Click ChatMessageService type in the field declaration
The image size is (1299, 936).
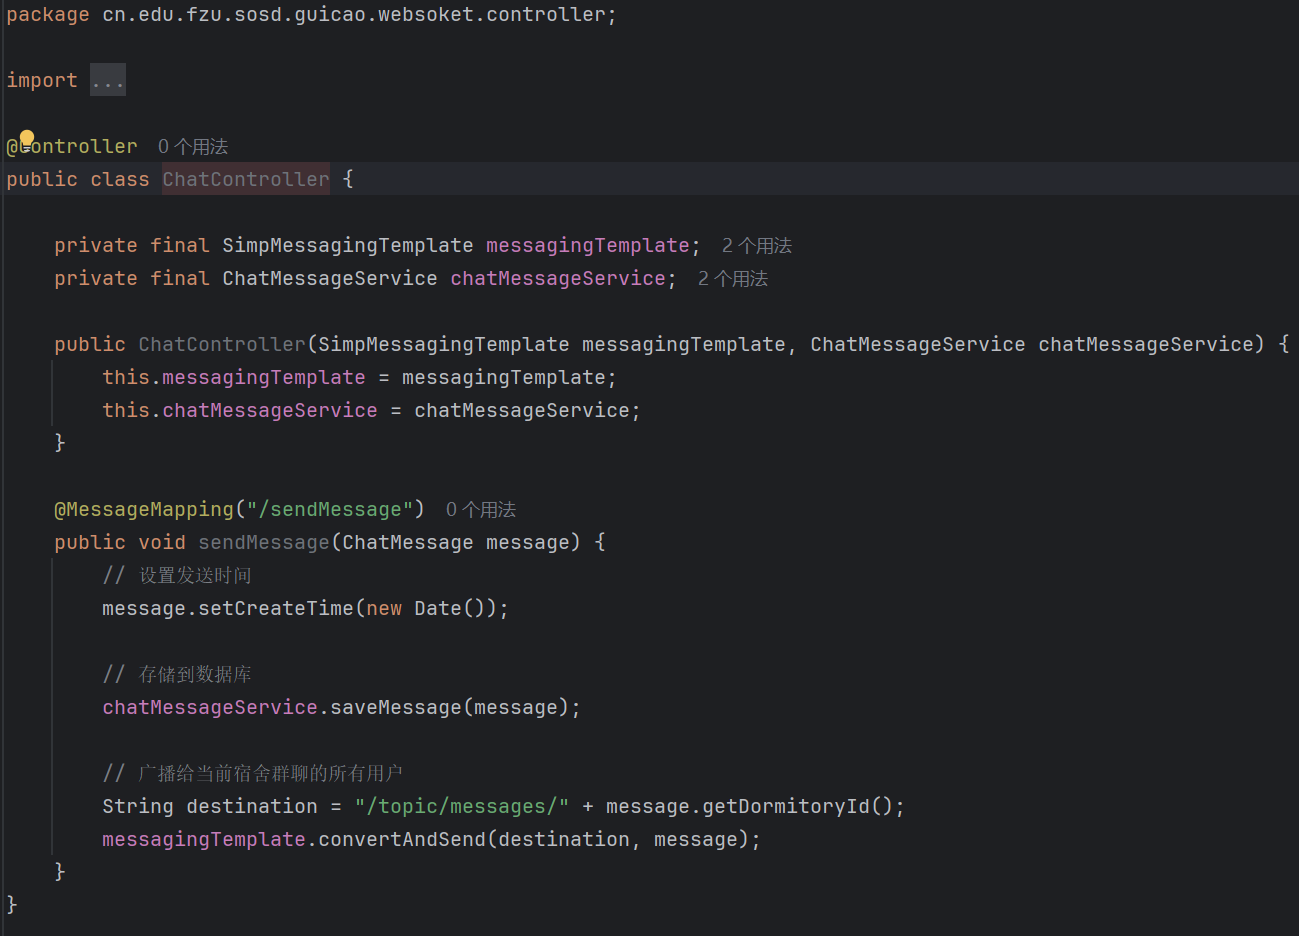330,279
